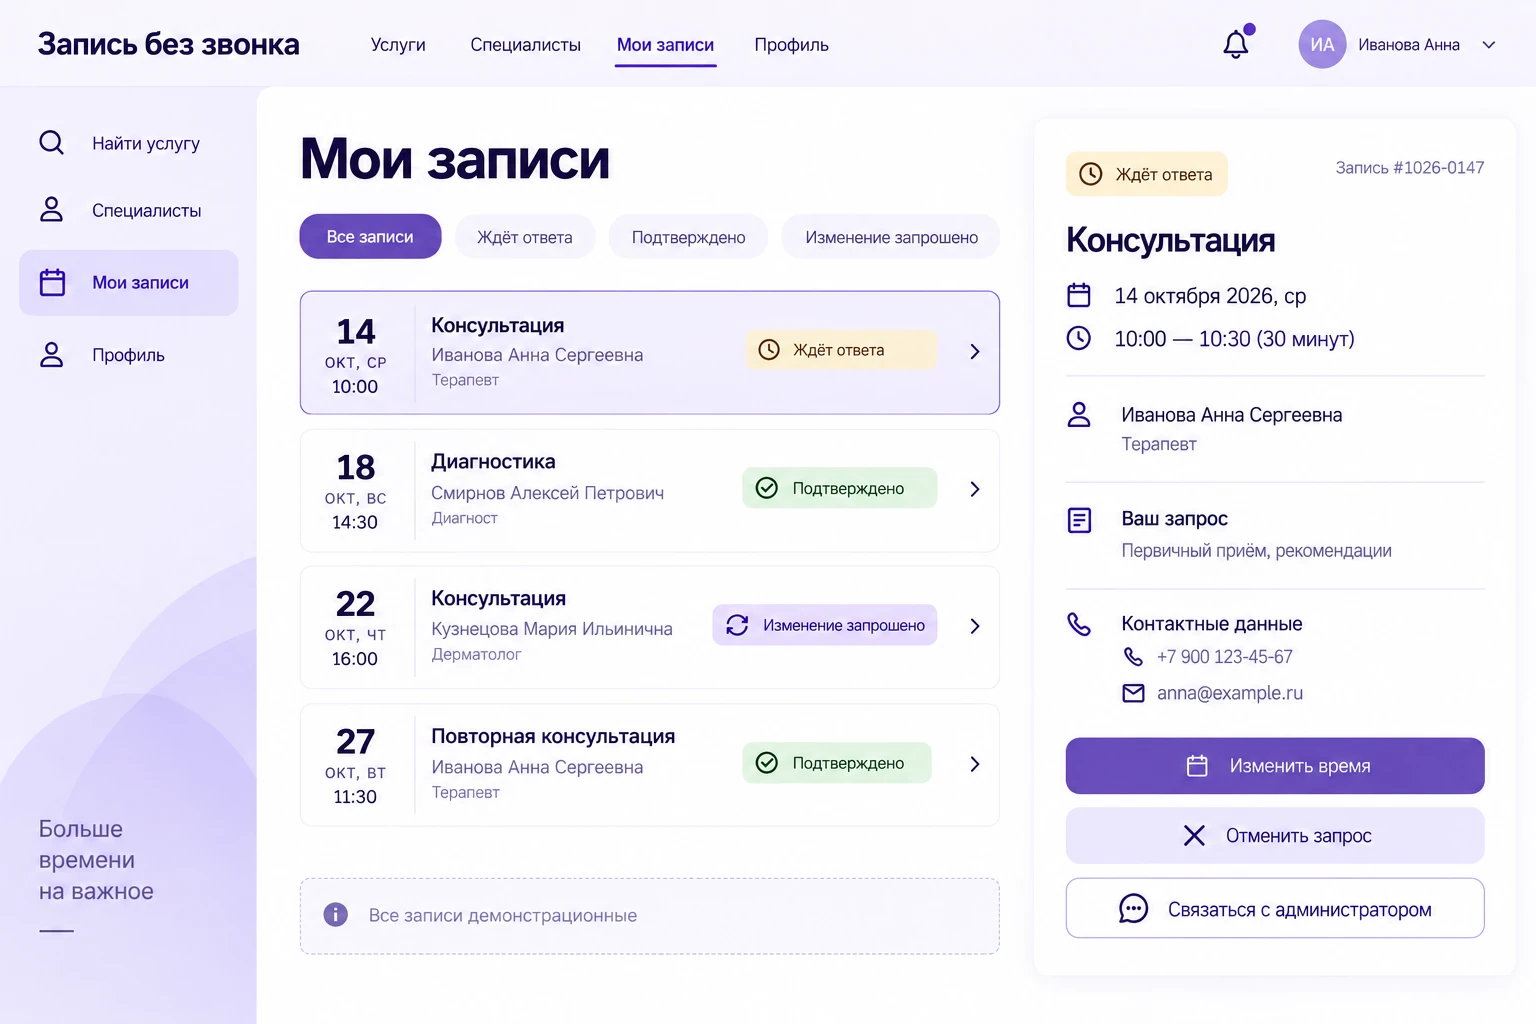
Task: Expand the Иванова Анна account menu chevron
Action: 1488,45
